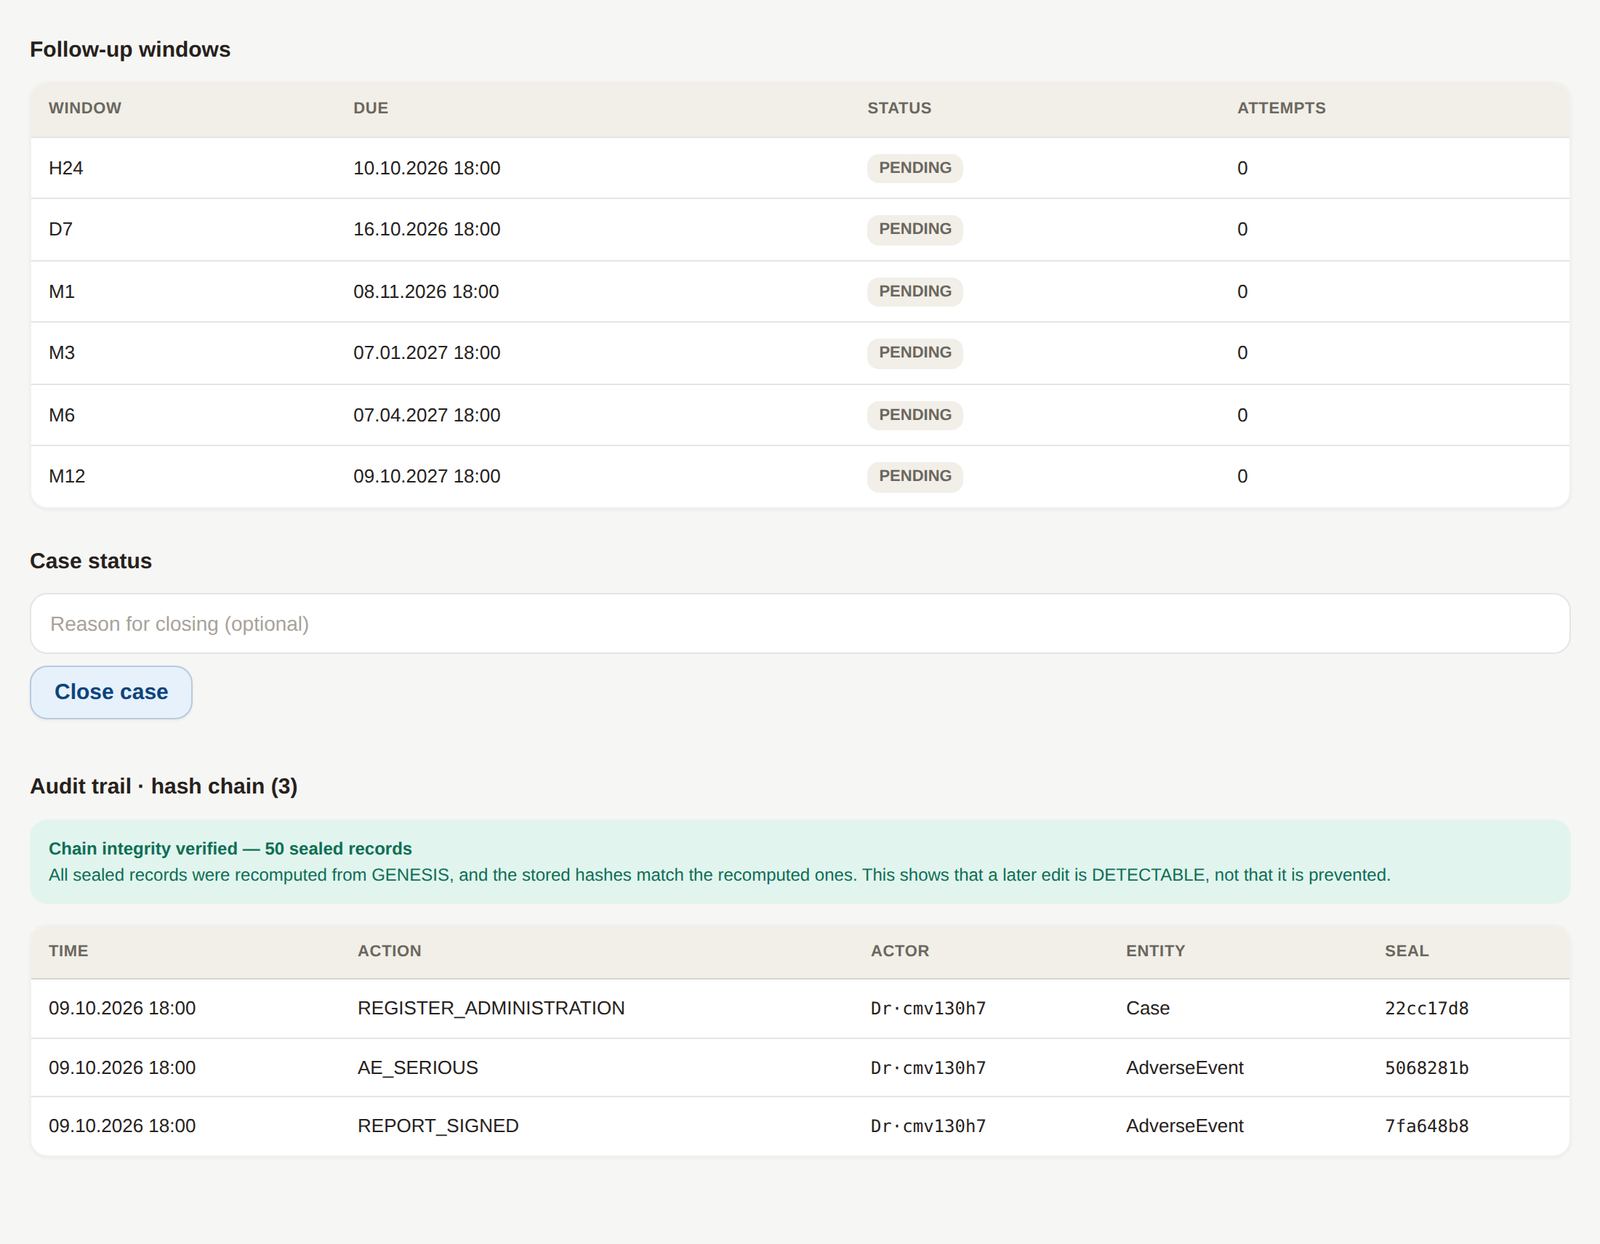Viewport: 1600px width, 1244px height.
Task: Click due date 10.10.2026 18:00
Action: [427, 168]
